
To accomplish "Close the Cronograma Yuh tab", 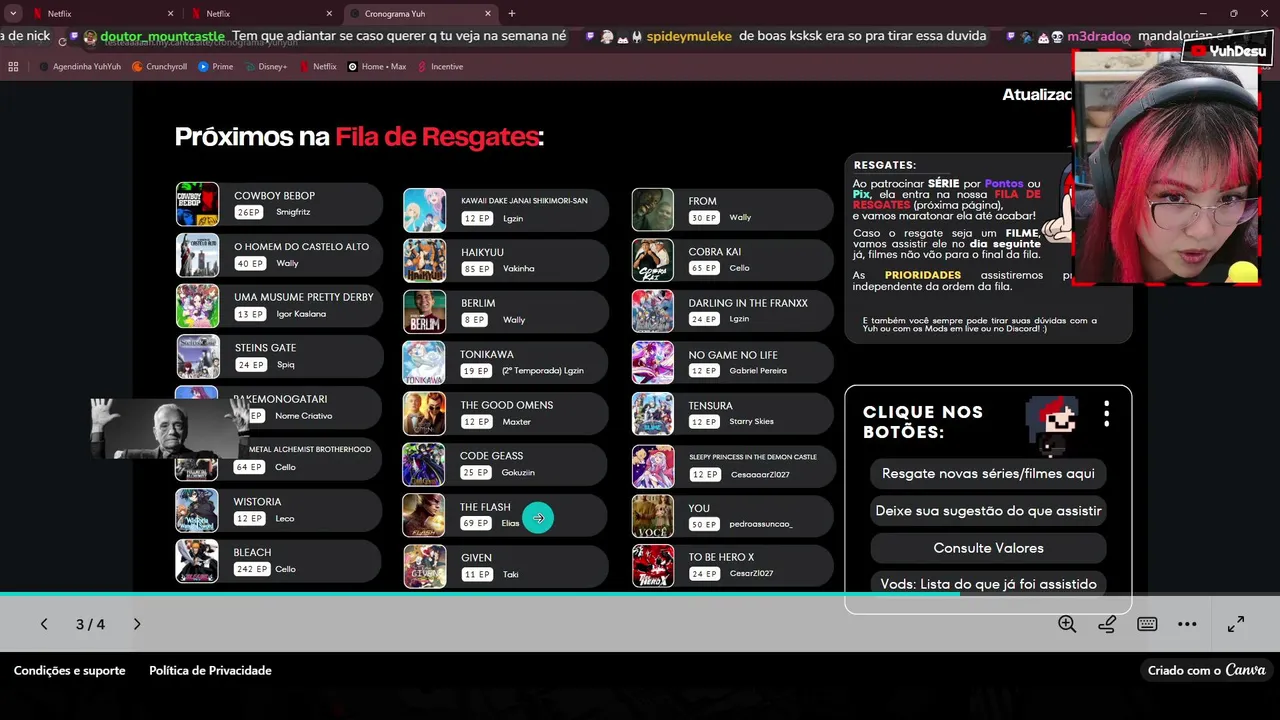I will 488,13.
